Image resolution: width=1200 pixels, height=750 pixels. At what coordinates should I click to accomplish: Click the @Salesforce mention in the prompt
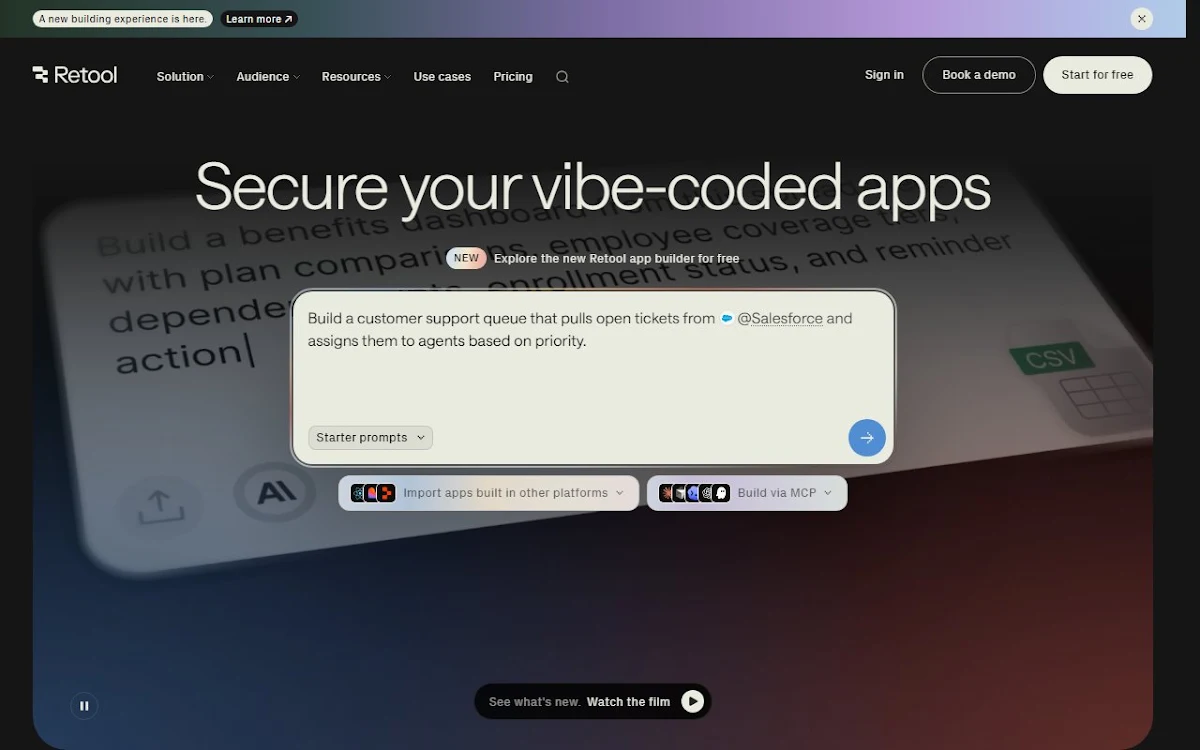tap(780, 319)
